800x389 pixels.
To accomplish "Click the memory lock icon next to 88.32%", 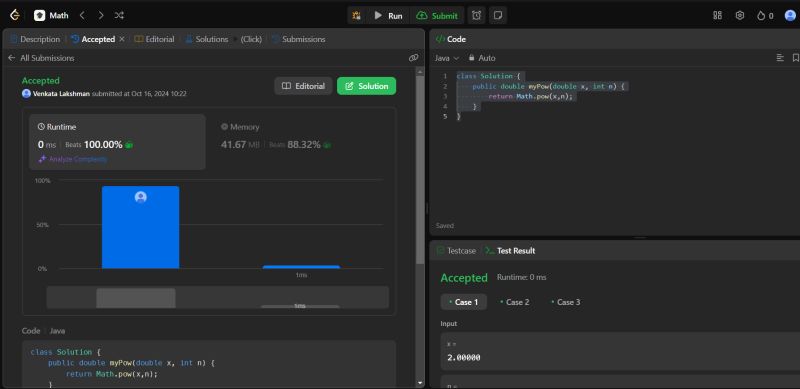I will 327,145.
